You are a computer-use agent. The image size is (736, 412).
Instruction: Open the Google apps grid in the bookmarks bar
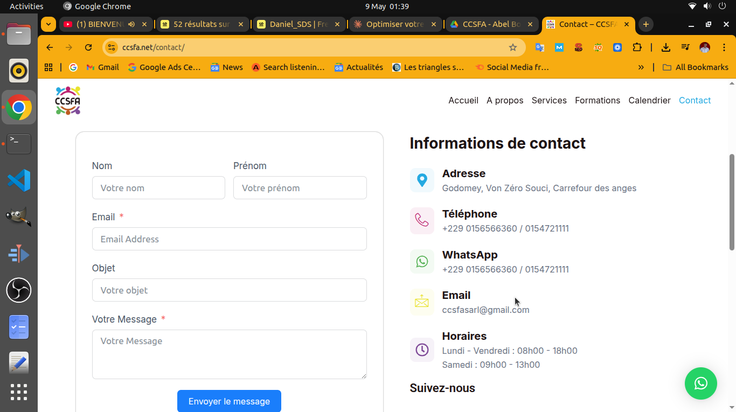[x=48, y=68]
